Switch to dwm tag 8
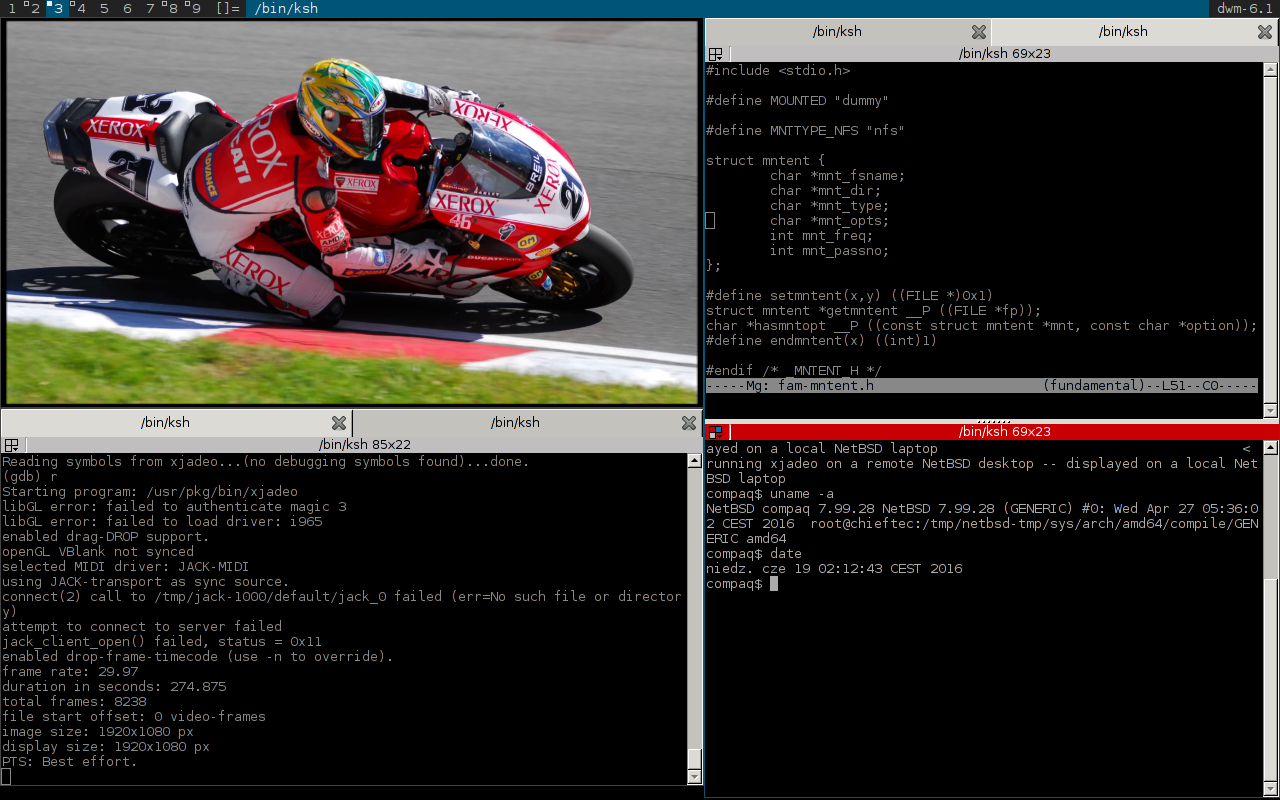1280x800 pixels. click(x=173, y=8)
